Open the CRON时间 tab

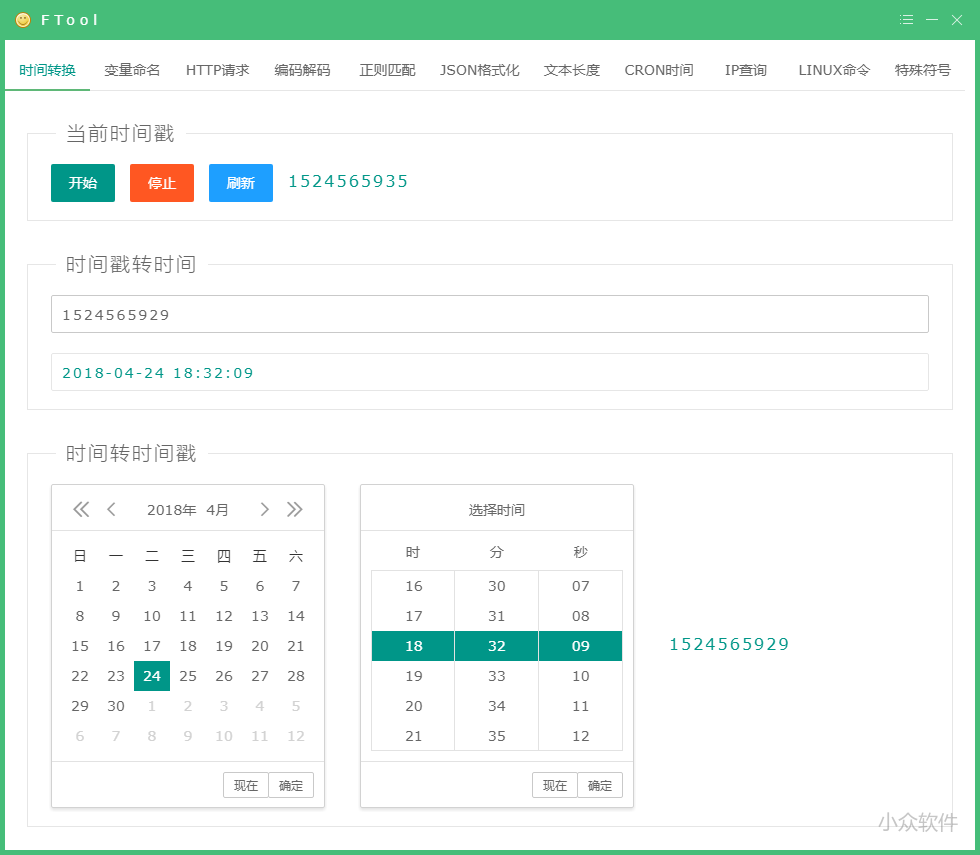658,70
